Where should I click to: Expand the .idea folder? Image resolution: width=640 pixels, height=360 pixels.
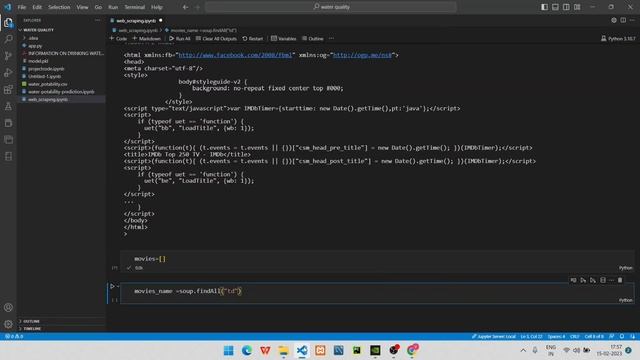point(33,38)
